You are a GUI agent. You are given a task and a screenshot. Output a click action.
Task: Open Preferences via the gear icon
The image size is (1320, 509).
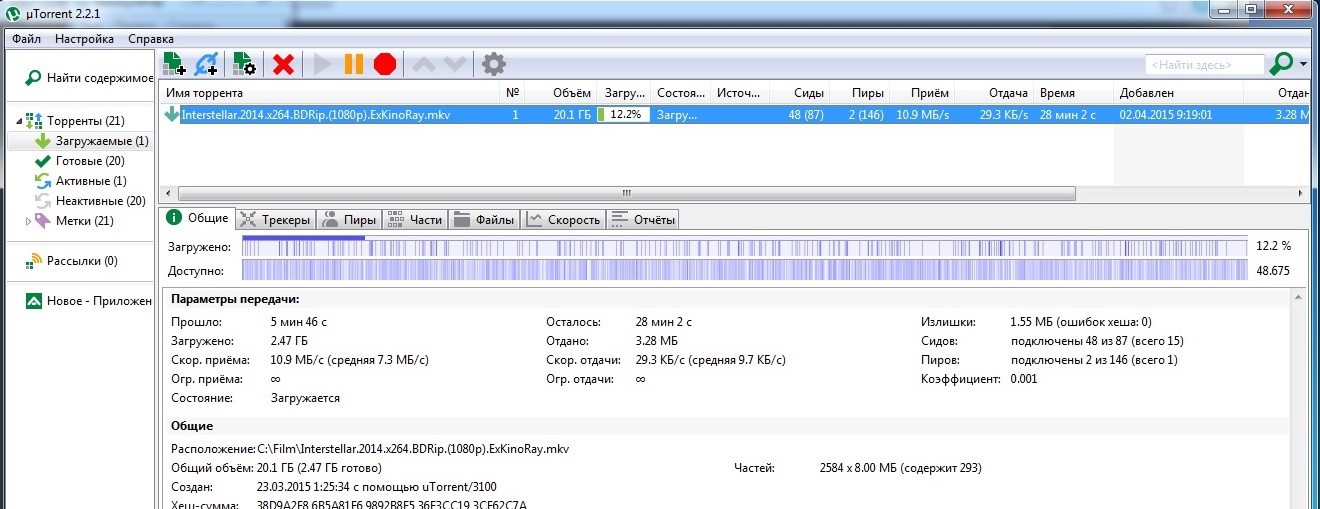(494, 64)
